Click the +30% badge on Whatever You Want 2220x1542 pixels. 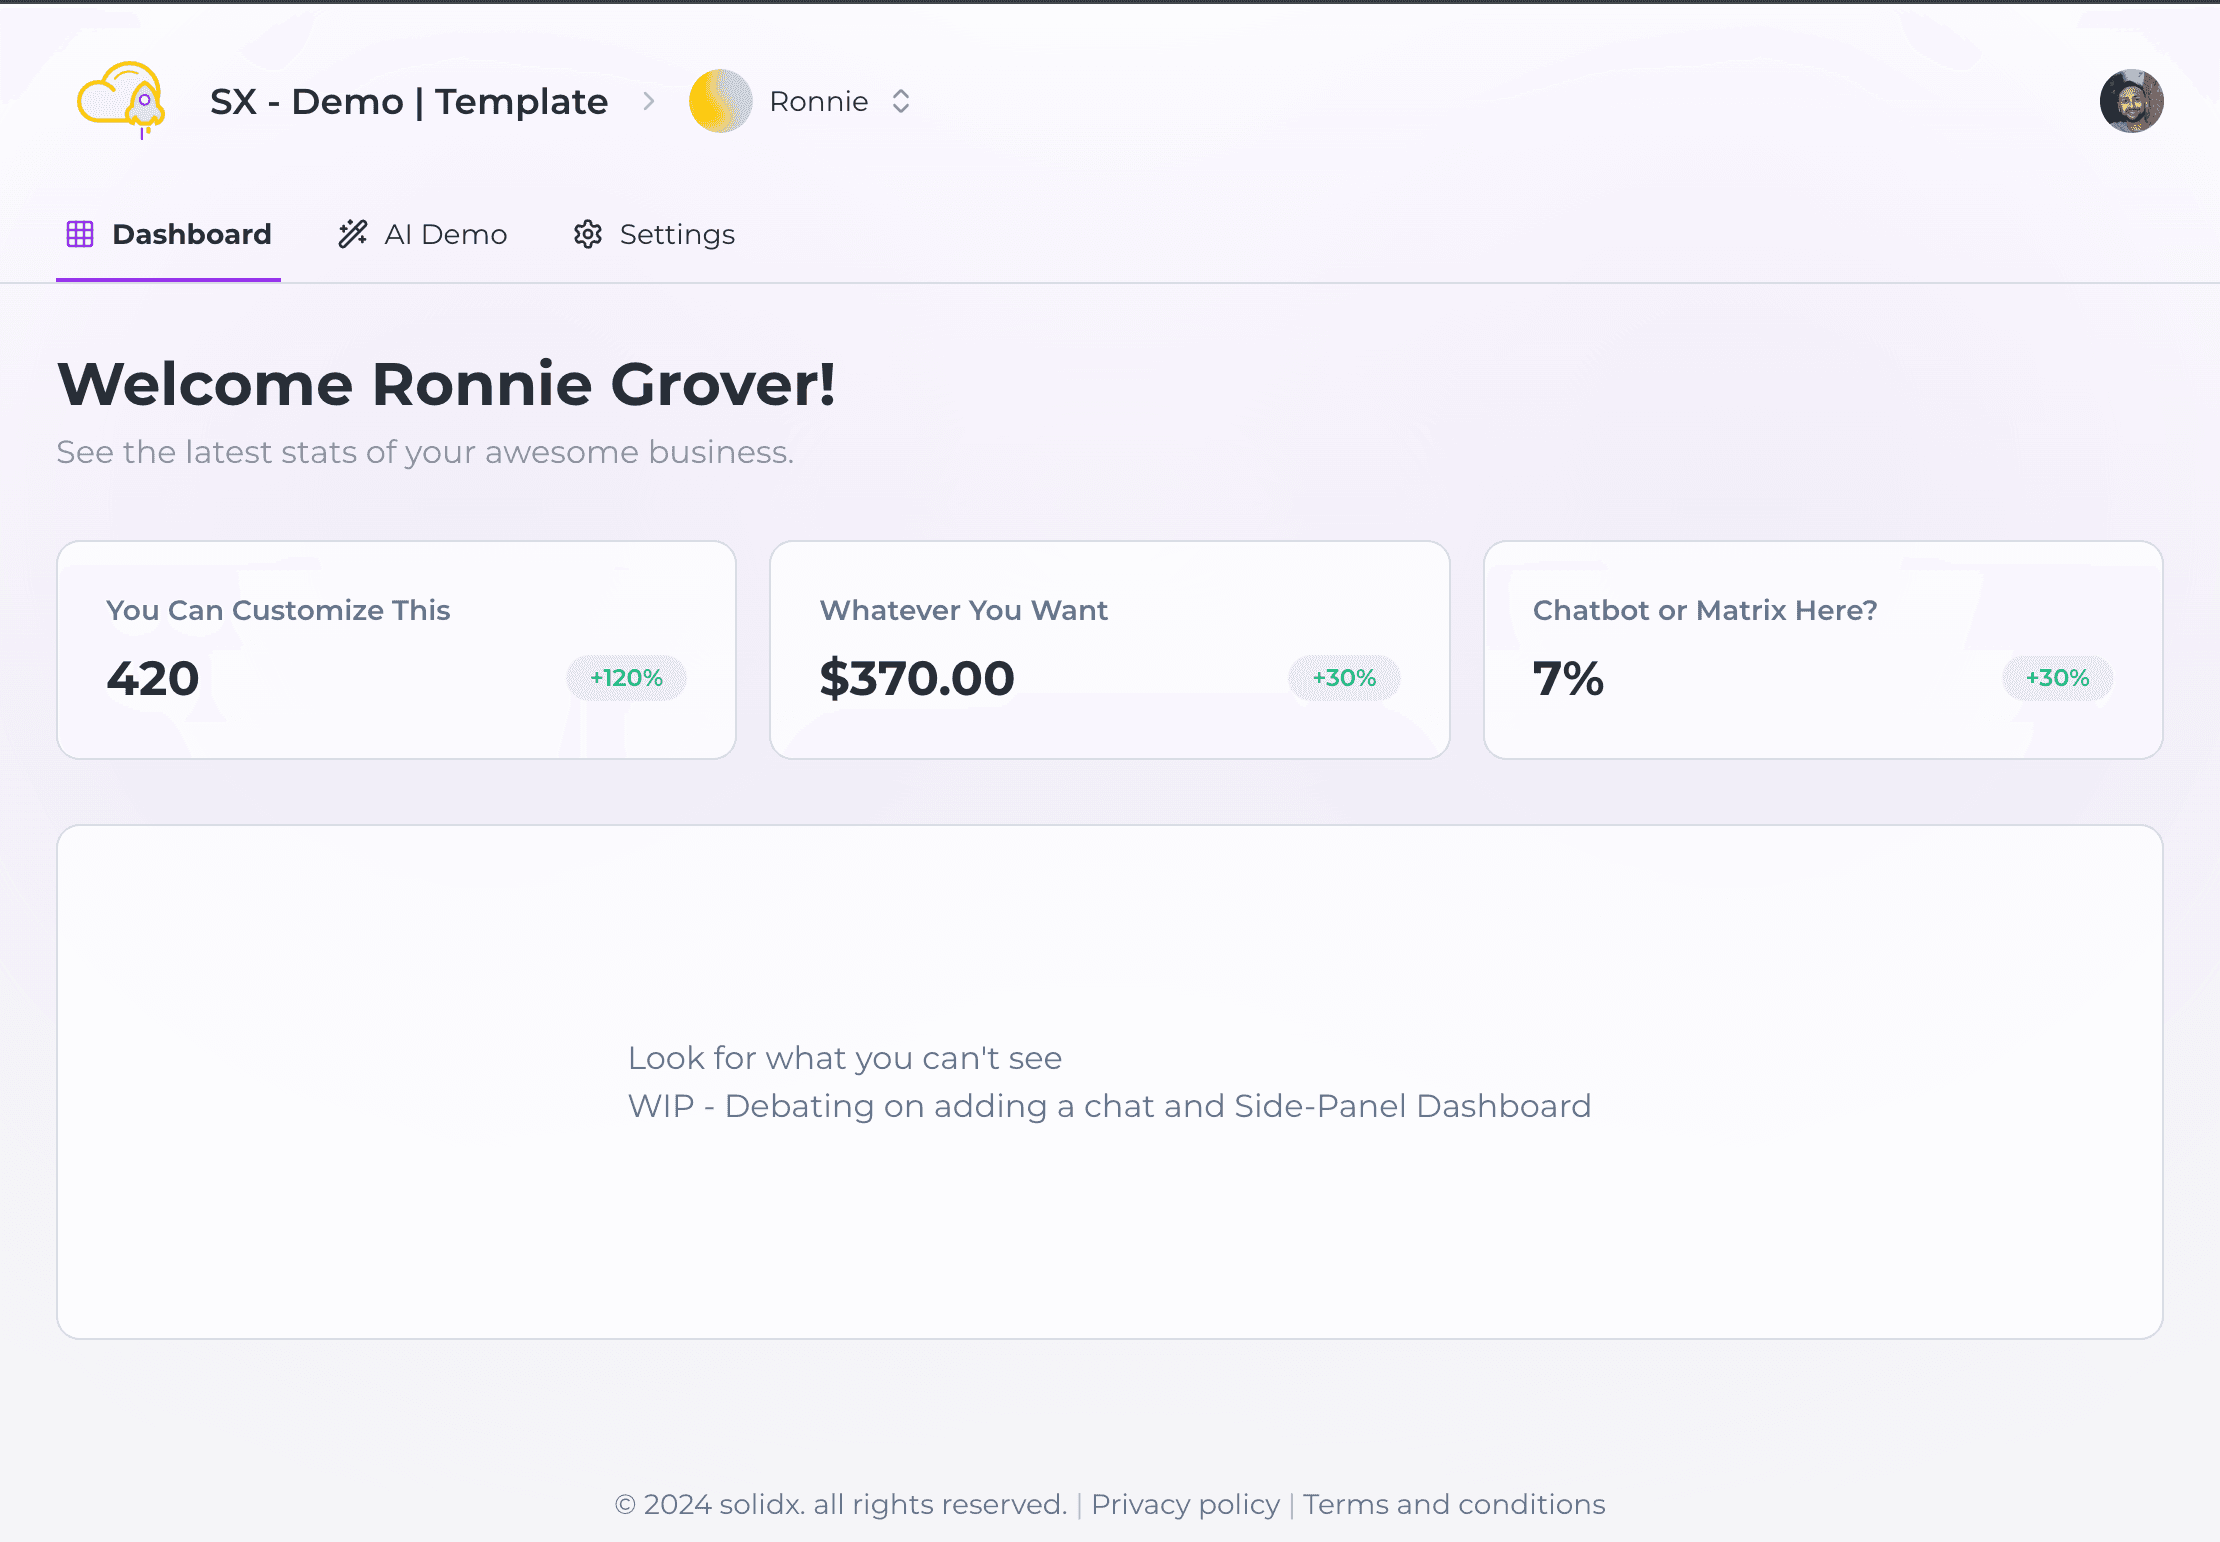pos(1344,678)
